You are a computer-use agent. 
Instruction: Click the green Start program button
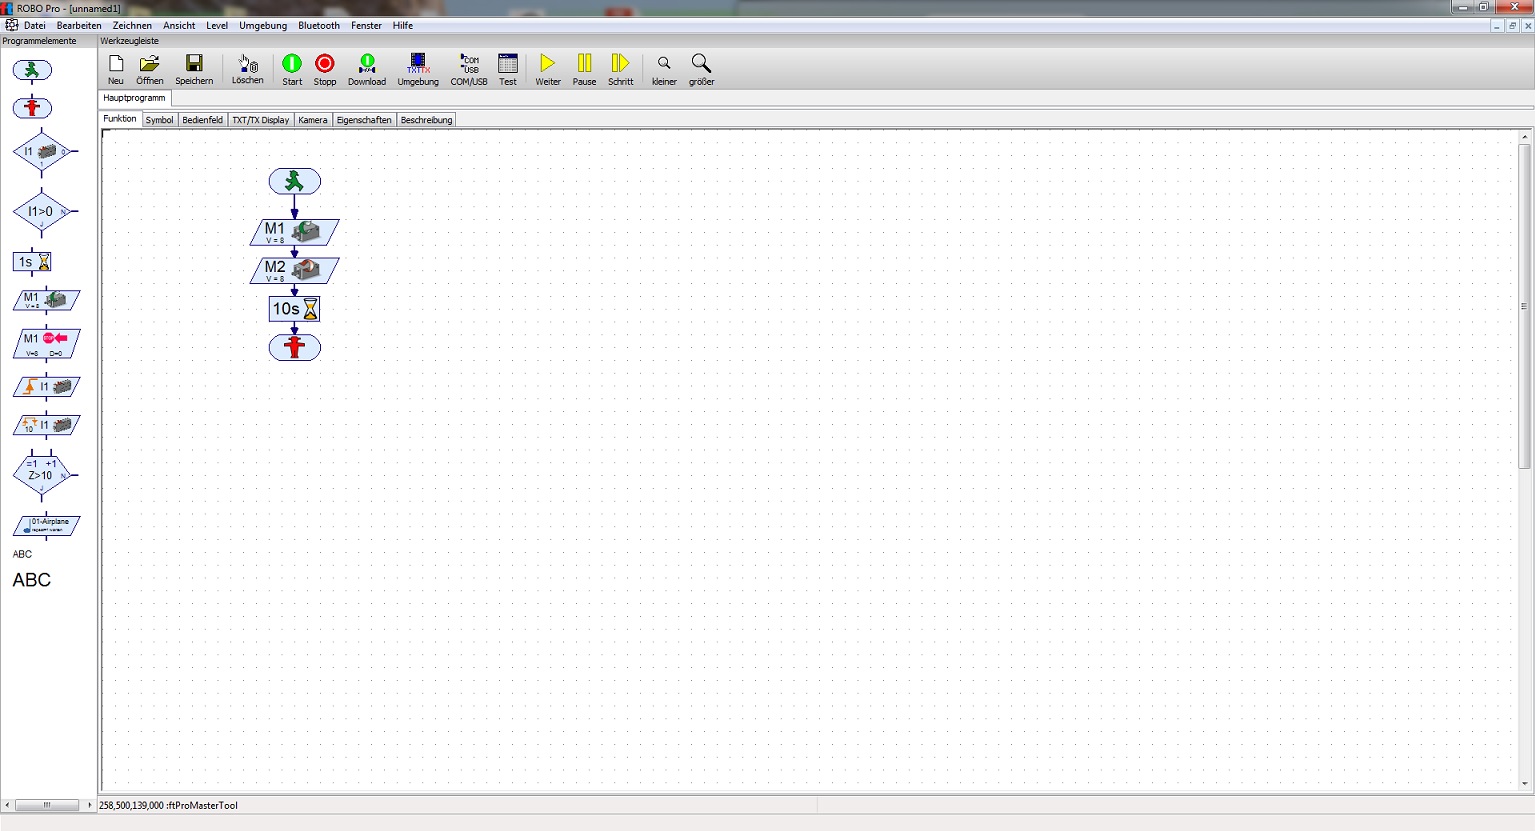click(292, 65)
